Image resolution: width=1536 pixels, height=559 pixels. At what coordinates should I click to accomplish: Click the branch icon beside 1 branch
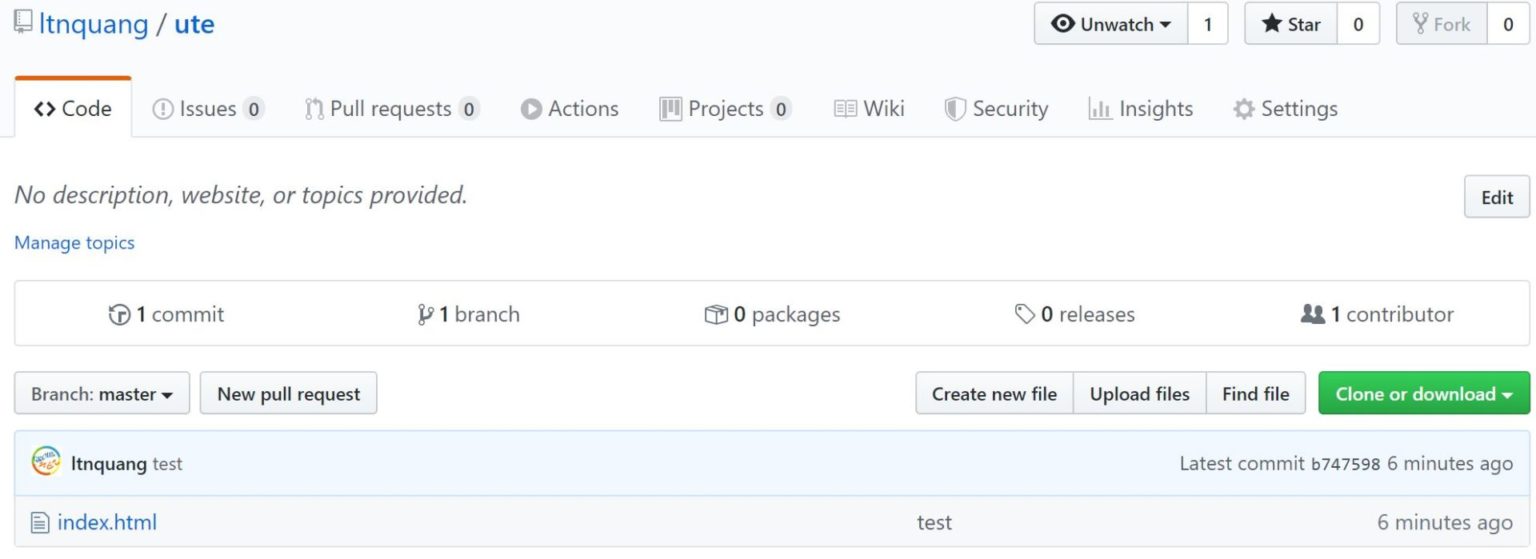tap(425, 315)
